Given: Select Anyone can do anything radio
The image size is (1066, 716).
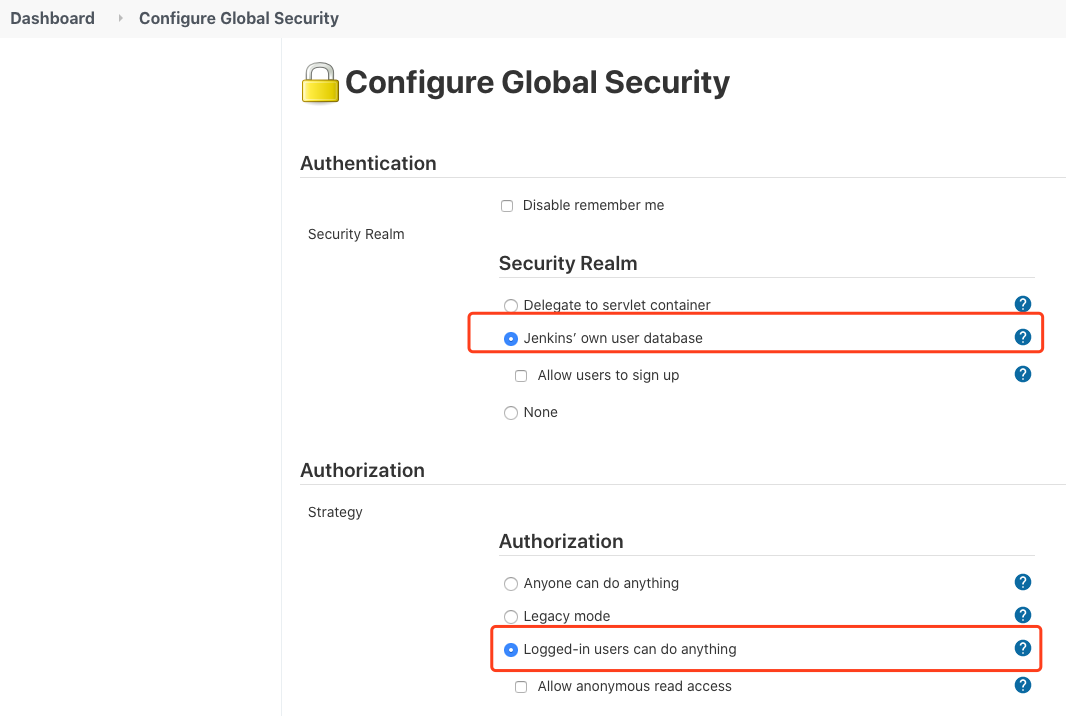Looking at the screenshot, I should (x=511, y=584).
